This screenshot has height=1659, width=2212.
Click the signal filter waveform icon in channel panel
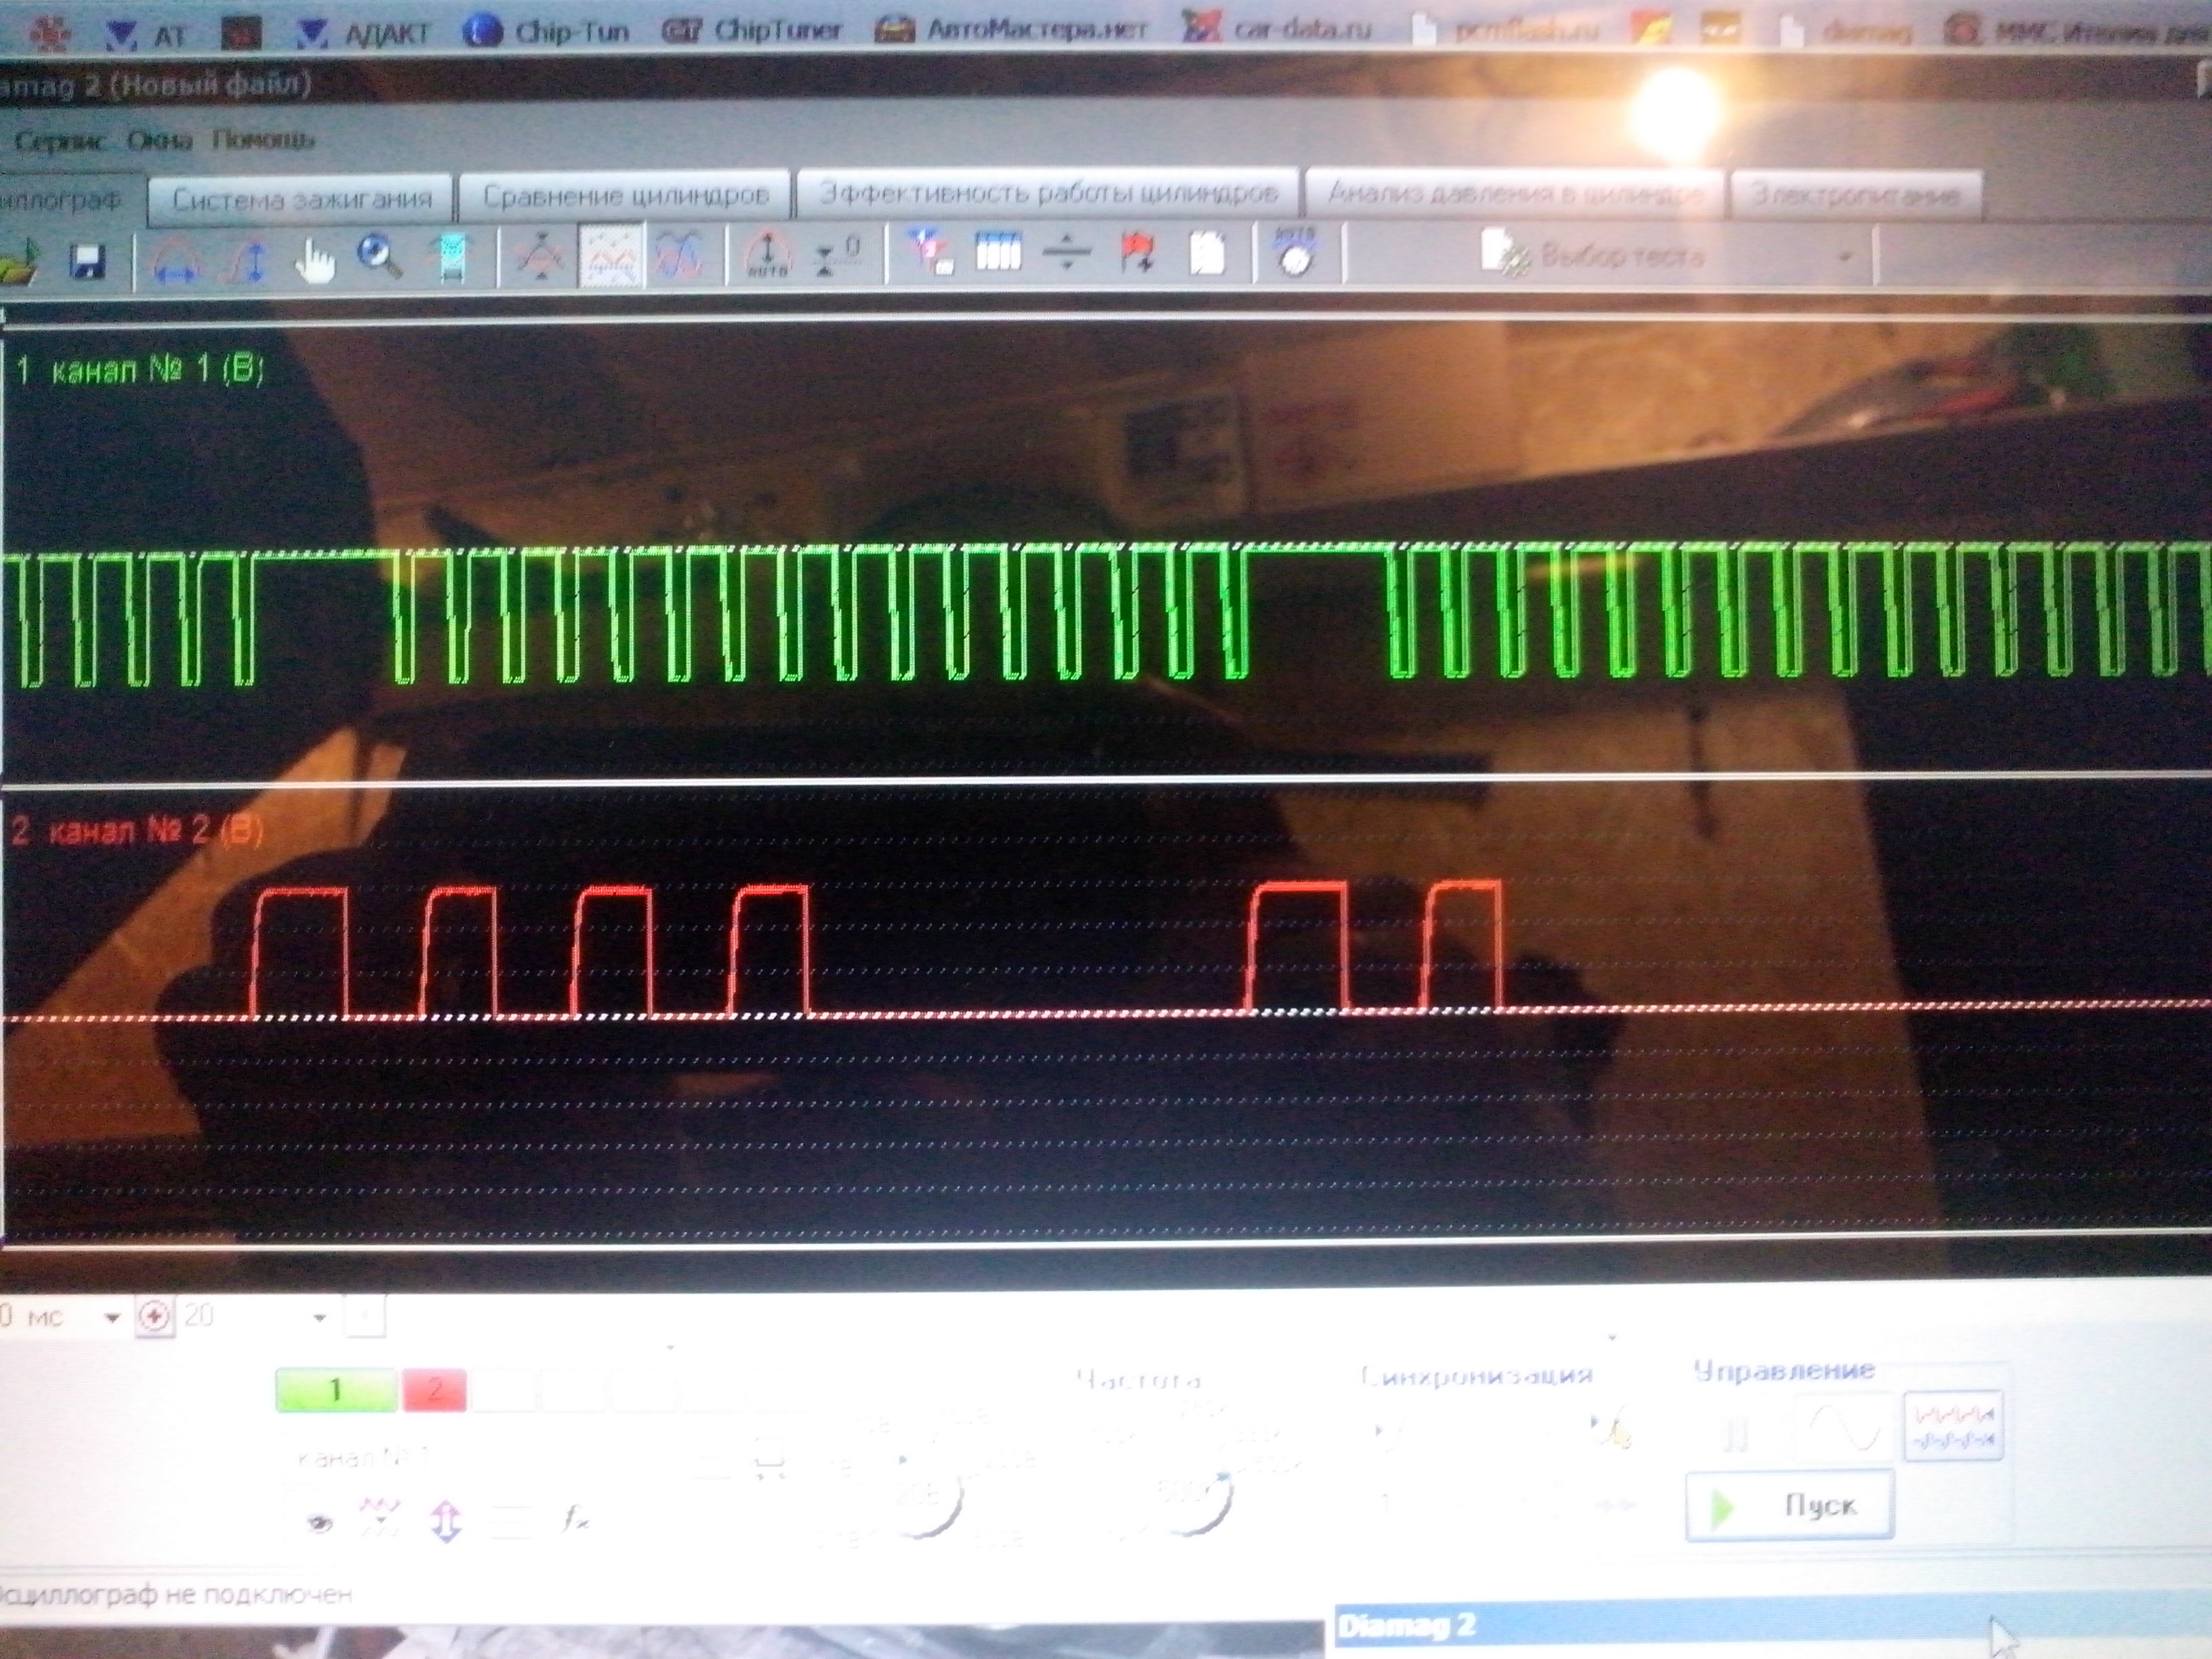[380, 1518]
